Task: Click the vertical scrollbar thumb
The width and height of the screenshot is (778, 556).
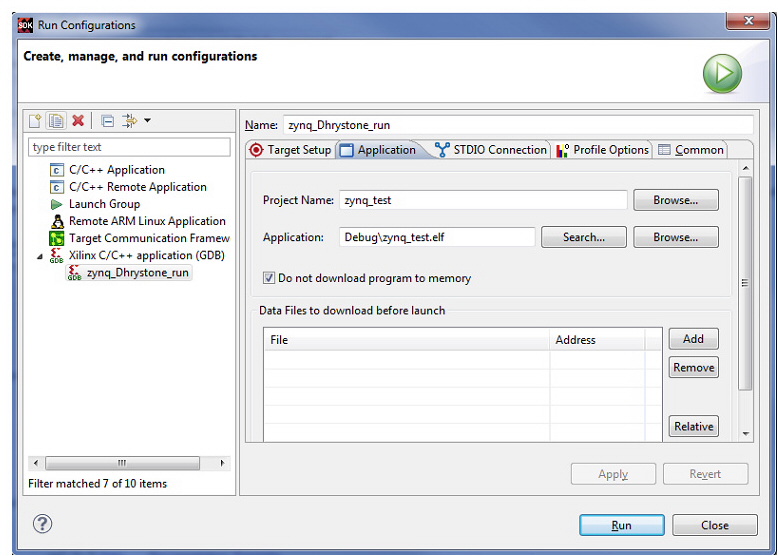Action: click(745, 283)
